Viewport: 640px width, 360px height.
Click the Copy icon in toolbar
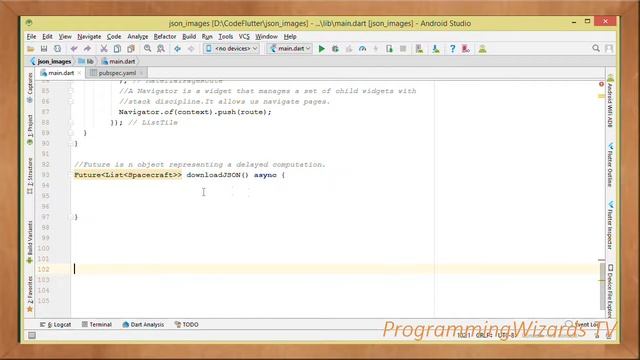pos(117,49)
